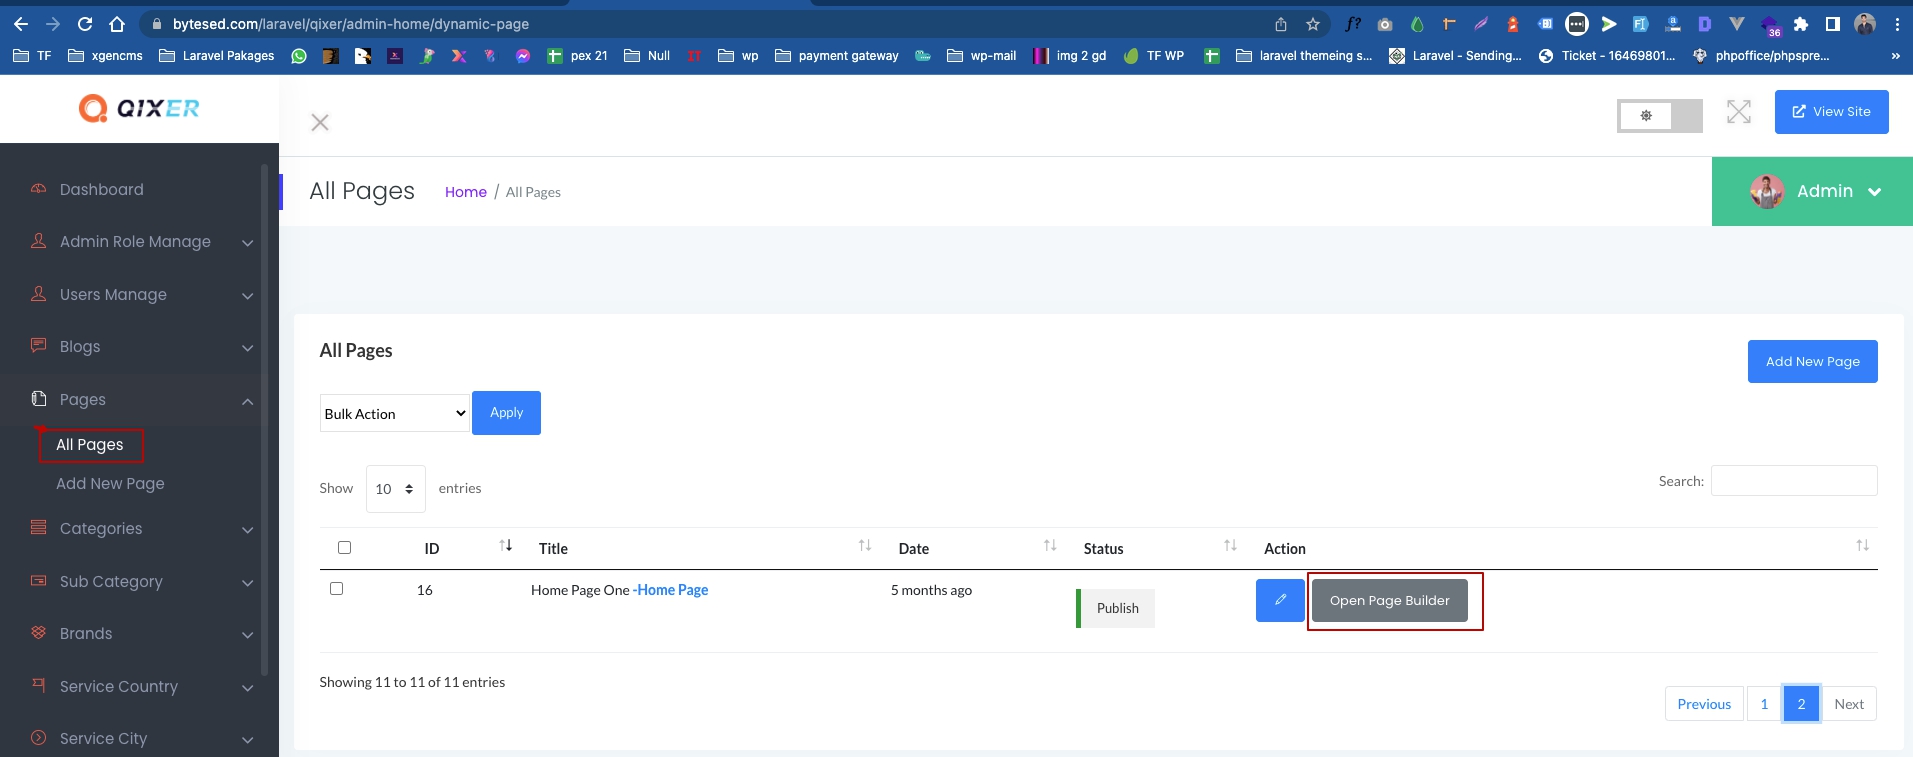Click the blue pencil edit icon

(1280, 600)
